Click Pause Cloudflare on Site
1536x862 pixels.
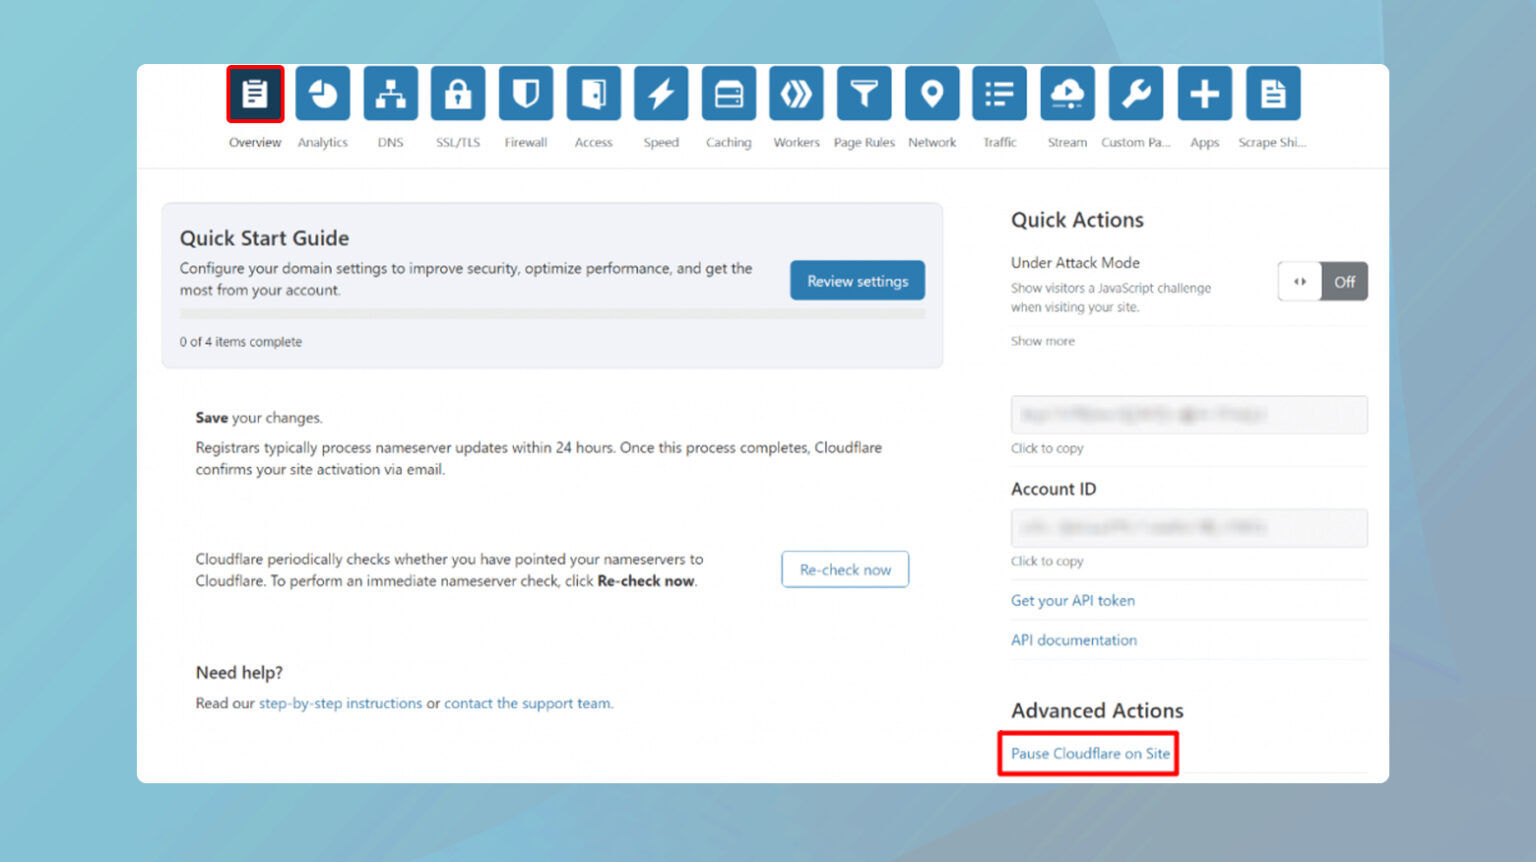(1088, 754)
